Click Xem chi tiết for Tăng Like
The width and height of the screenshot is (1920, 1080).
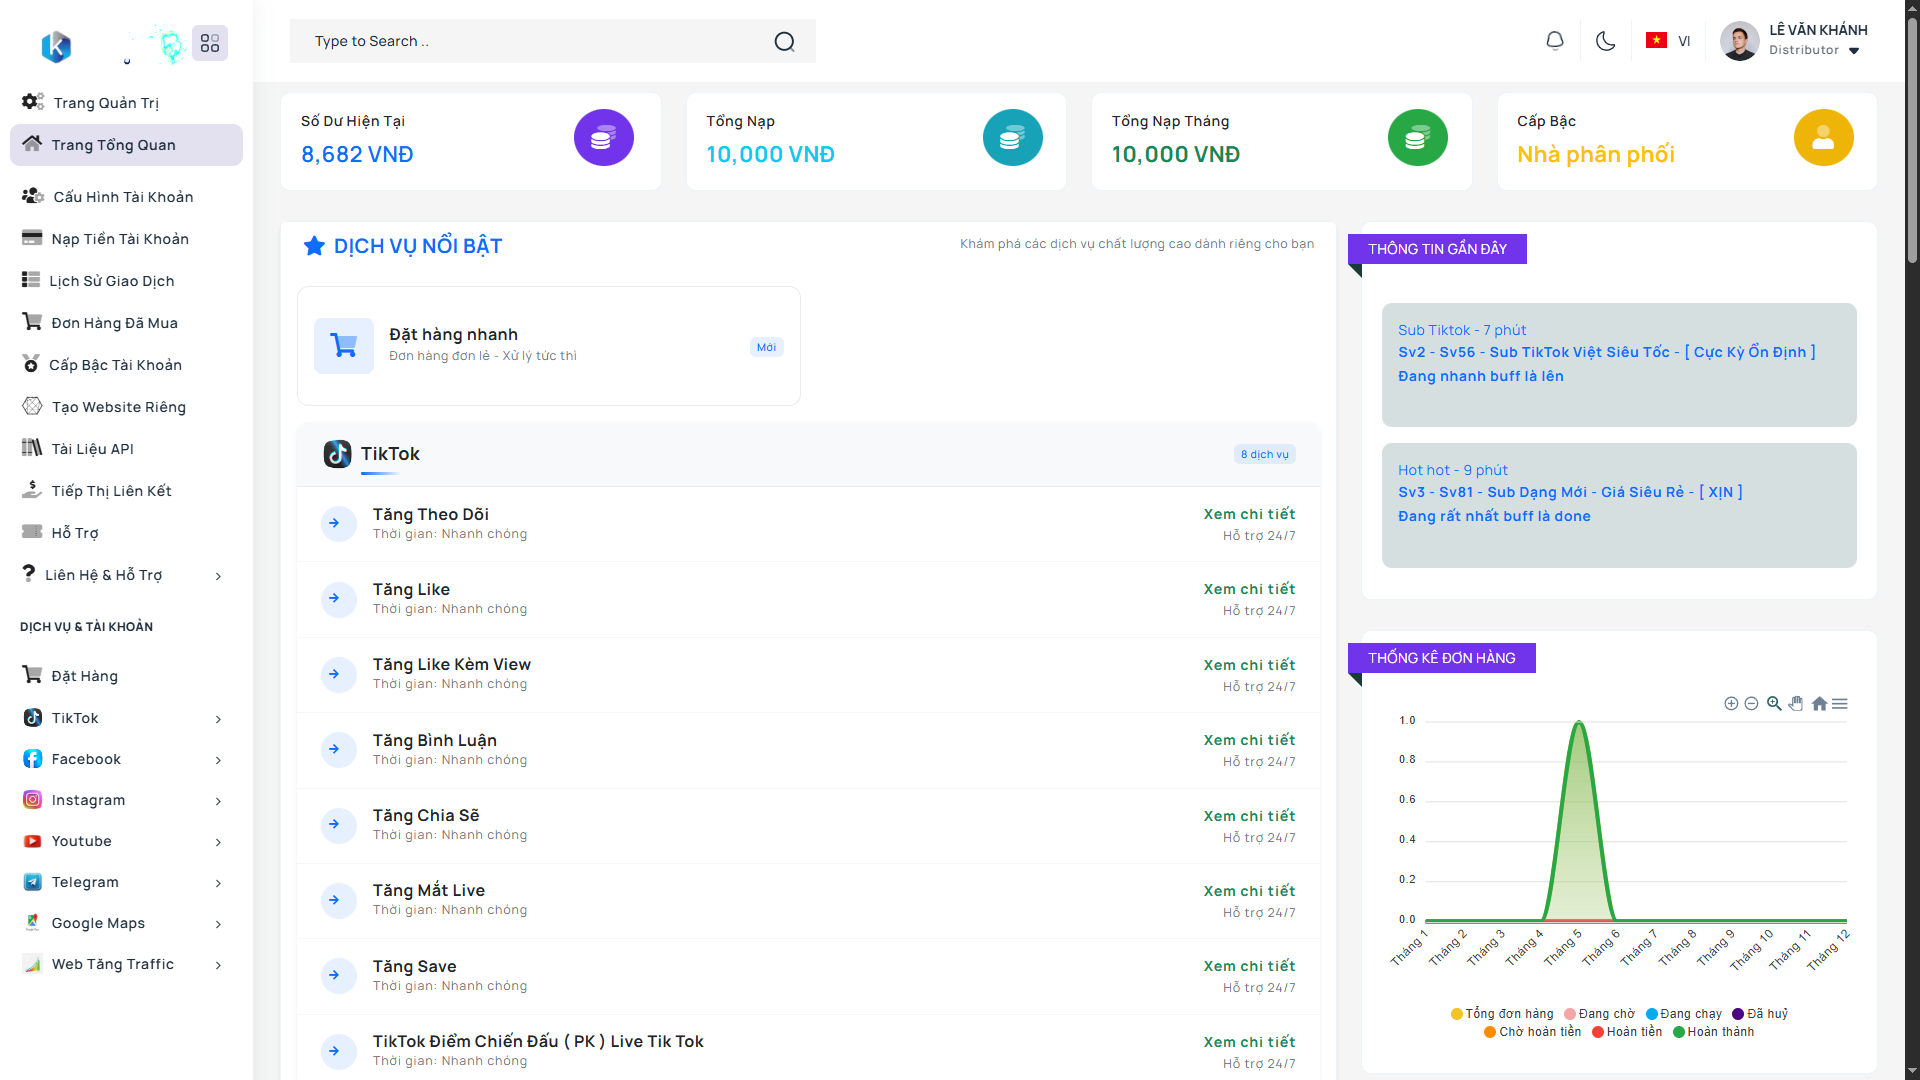click(1249, 589)
